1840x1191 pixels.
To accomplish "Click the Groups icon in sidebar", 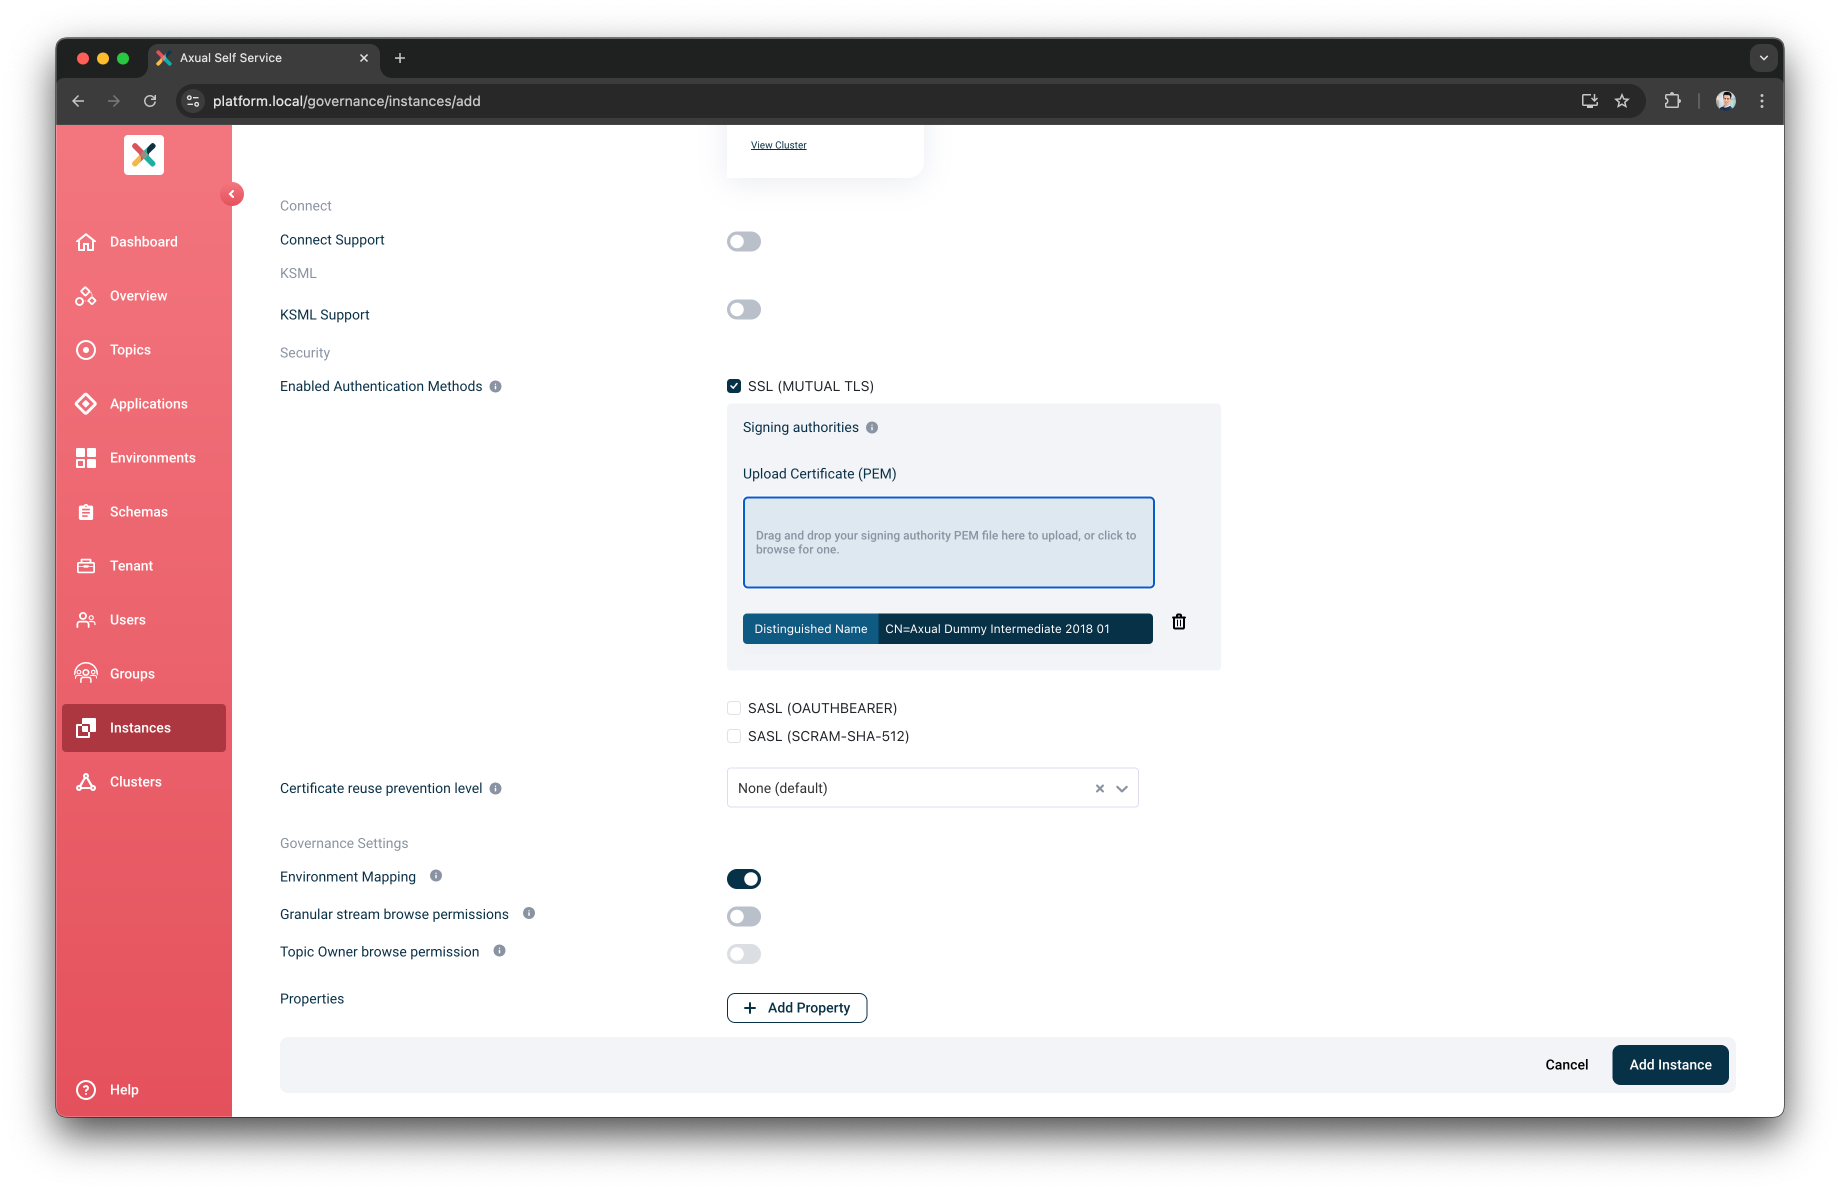I will (86, 674).
